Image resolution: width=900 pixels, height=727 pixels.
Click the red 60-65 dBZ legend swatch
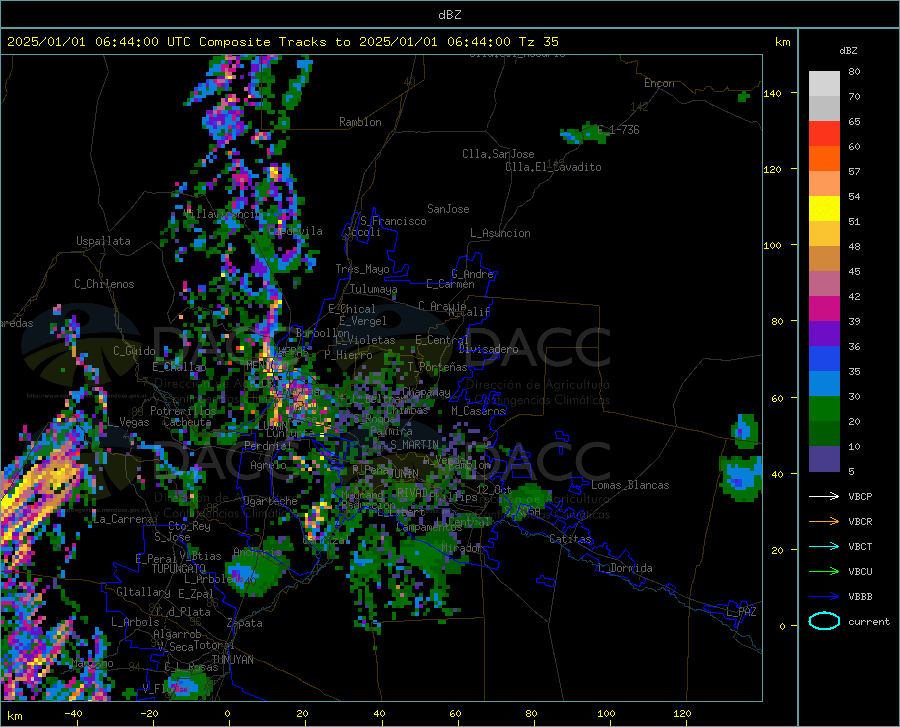coord(824,134)
